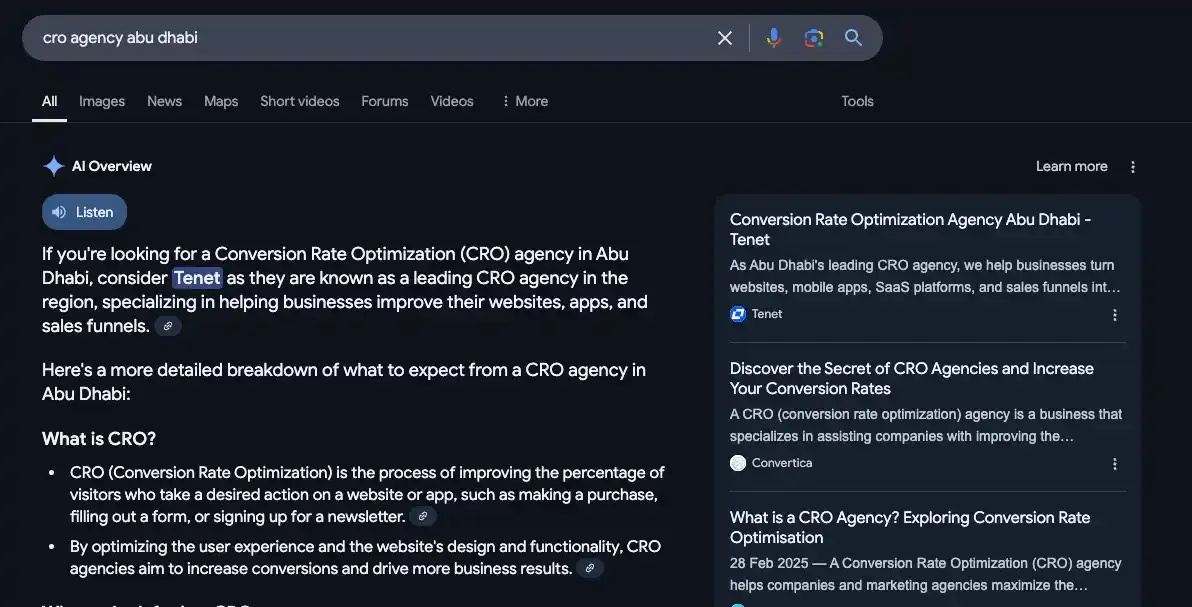Image resolution: width=1192 pixels, height=607 pixels.
Task: Click the citation link icon after 'sales funnels.'
Action: (168, 326)
